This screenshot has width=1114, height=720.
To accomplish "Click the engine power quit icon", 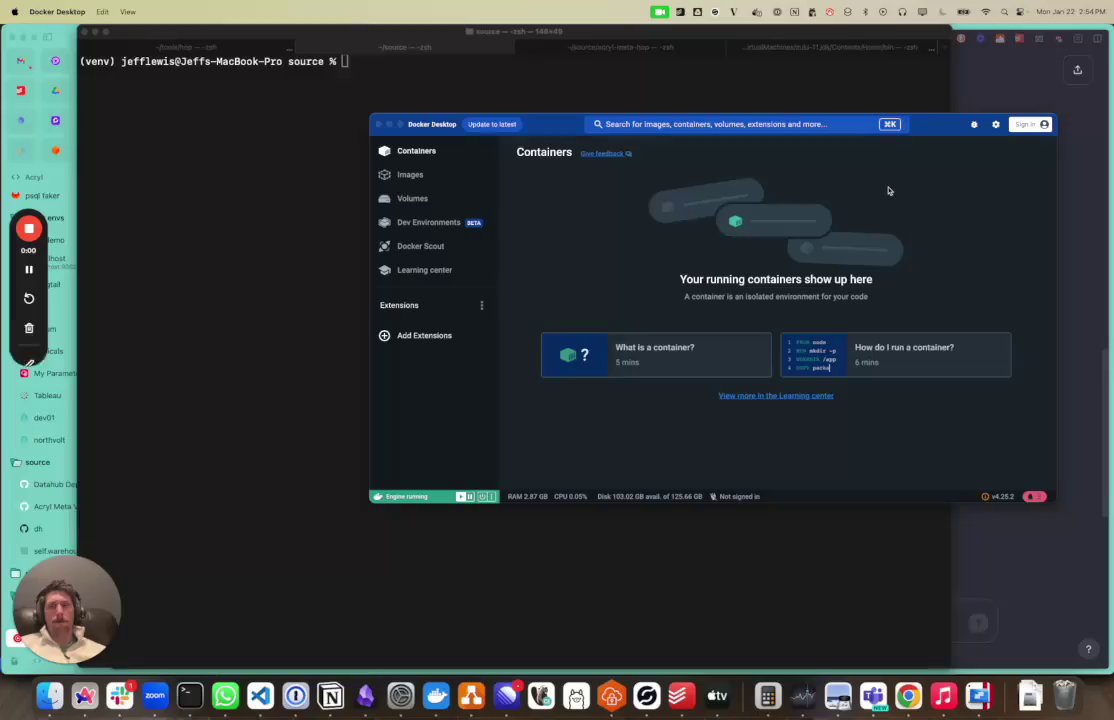I will point(482,497).
